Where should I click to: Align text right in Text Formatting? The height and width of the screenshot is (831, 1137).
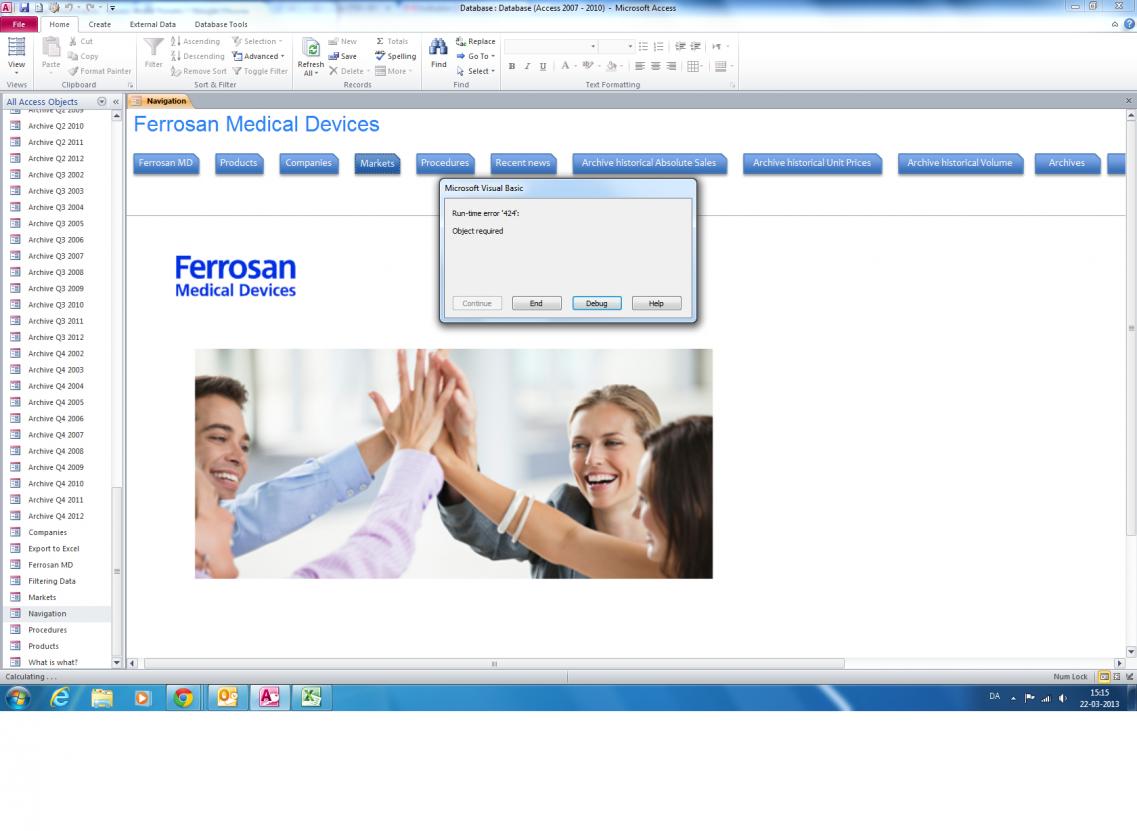[671, 66]
